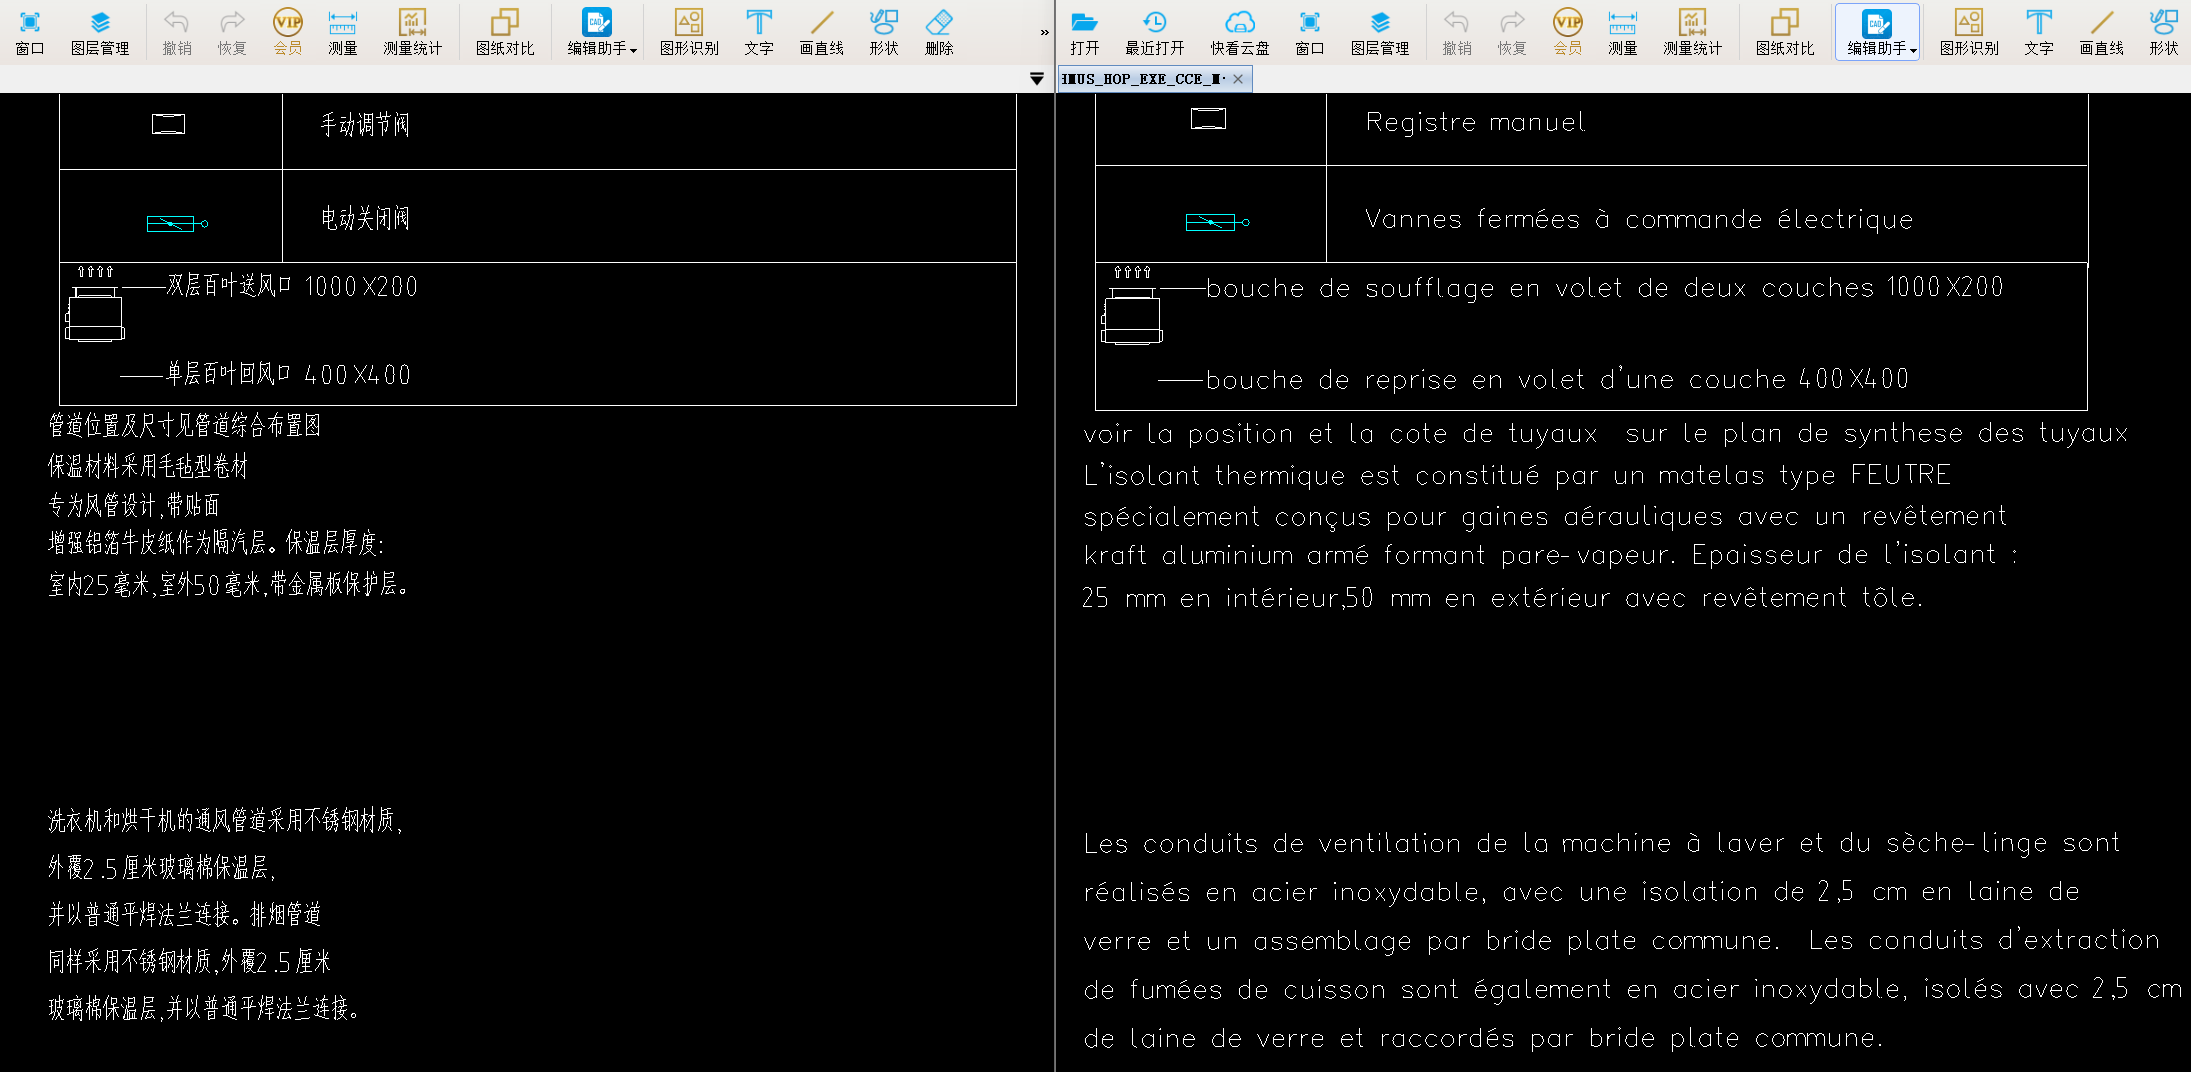Select 图形识别 in the right window
The height and width of the screenshot is (1072, 2191).
[x=1969, y=32]
